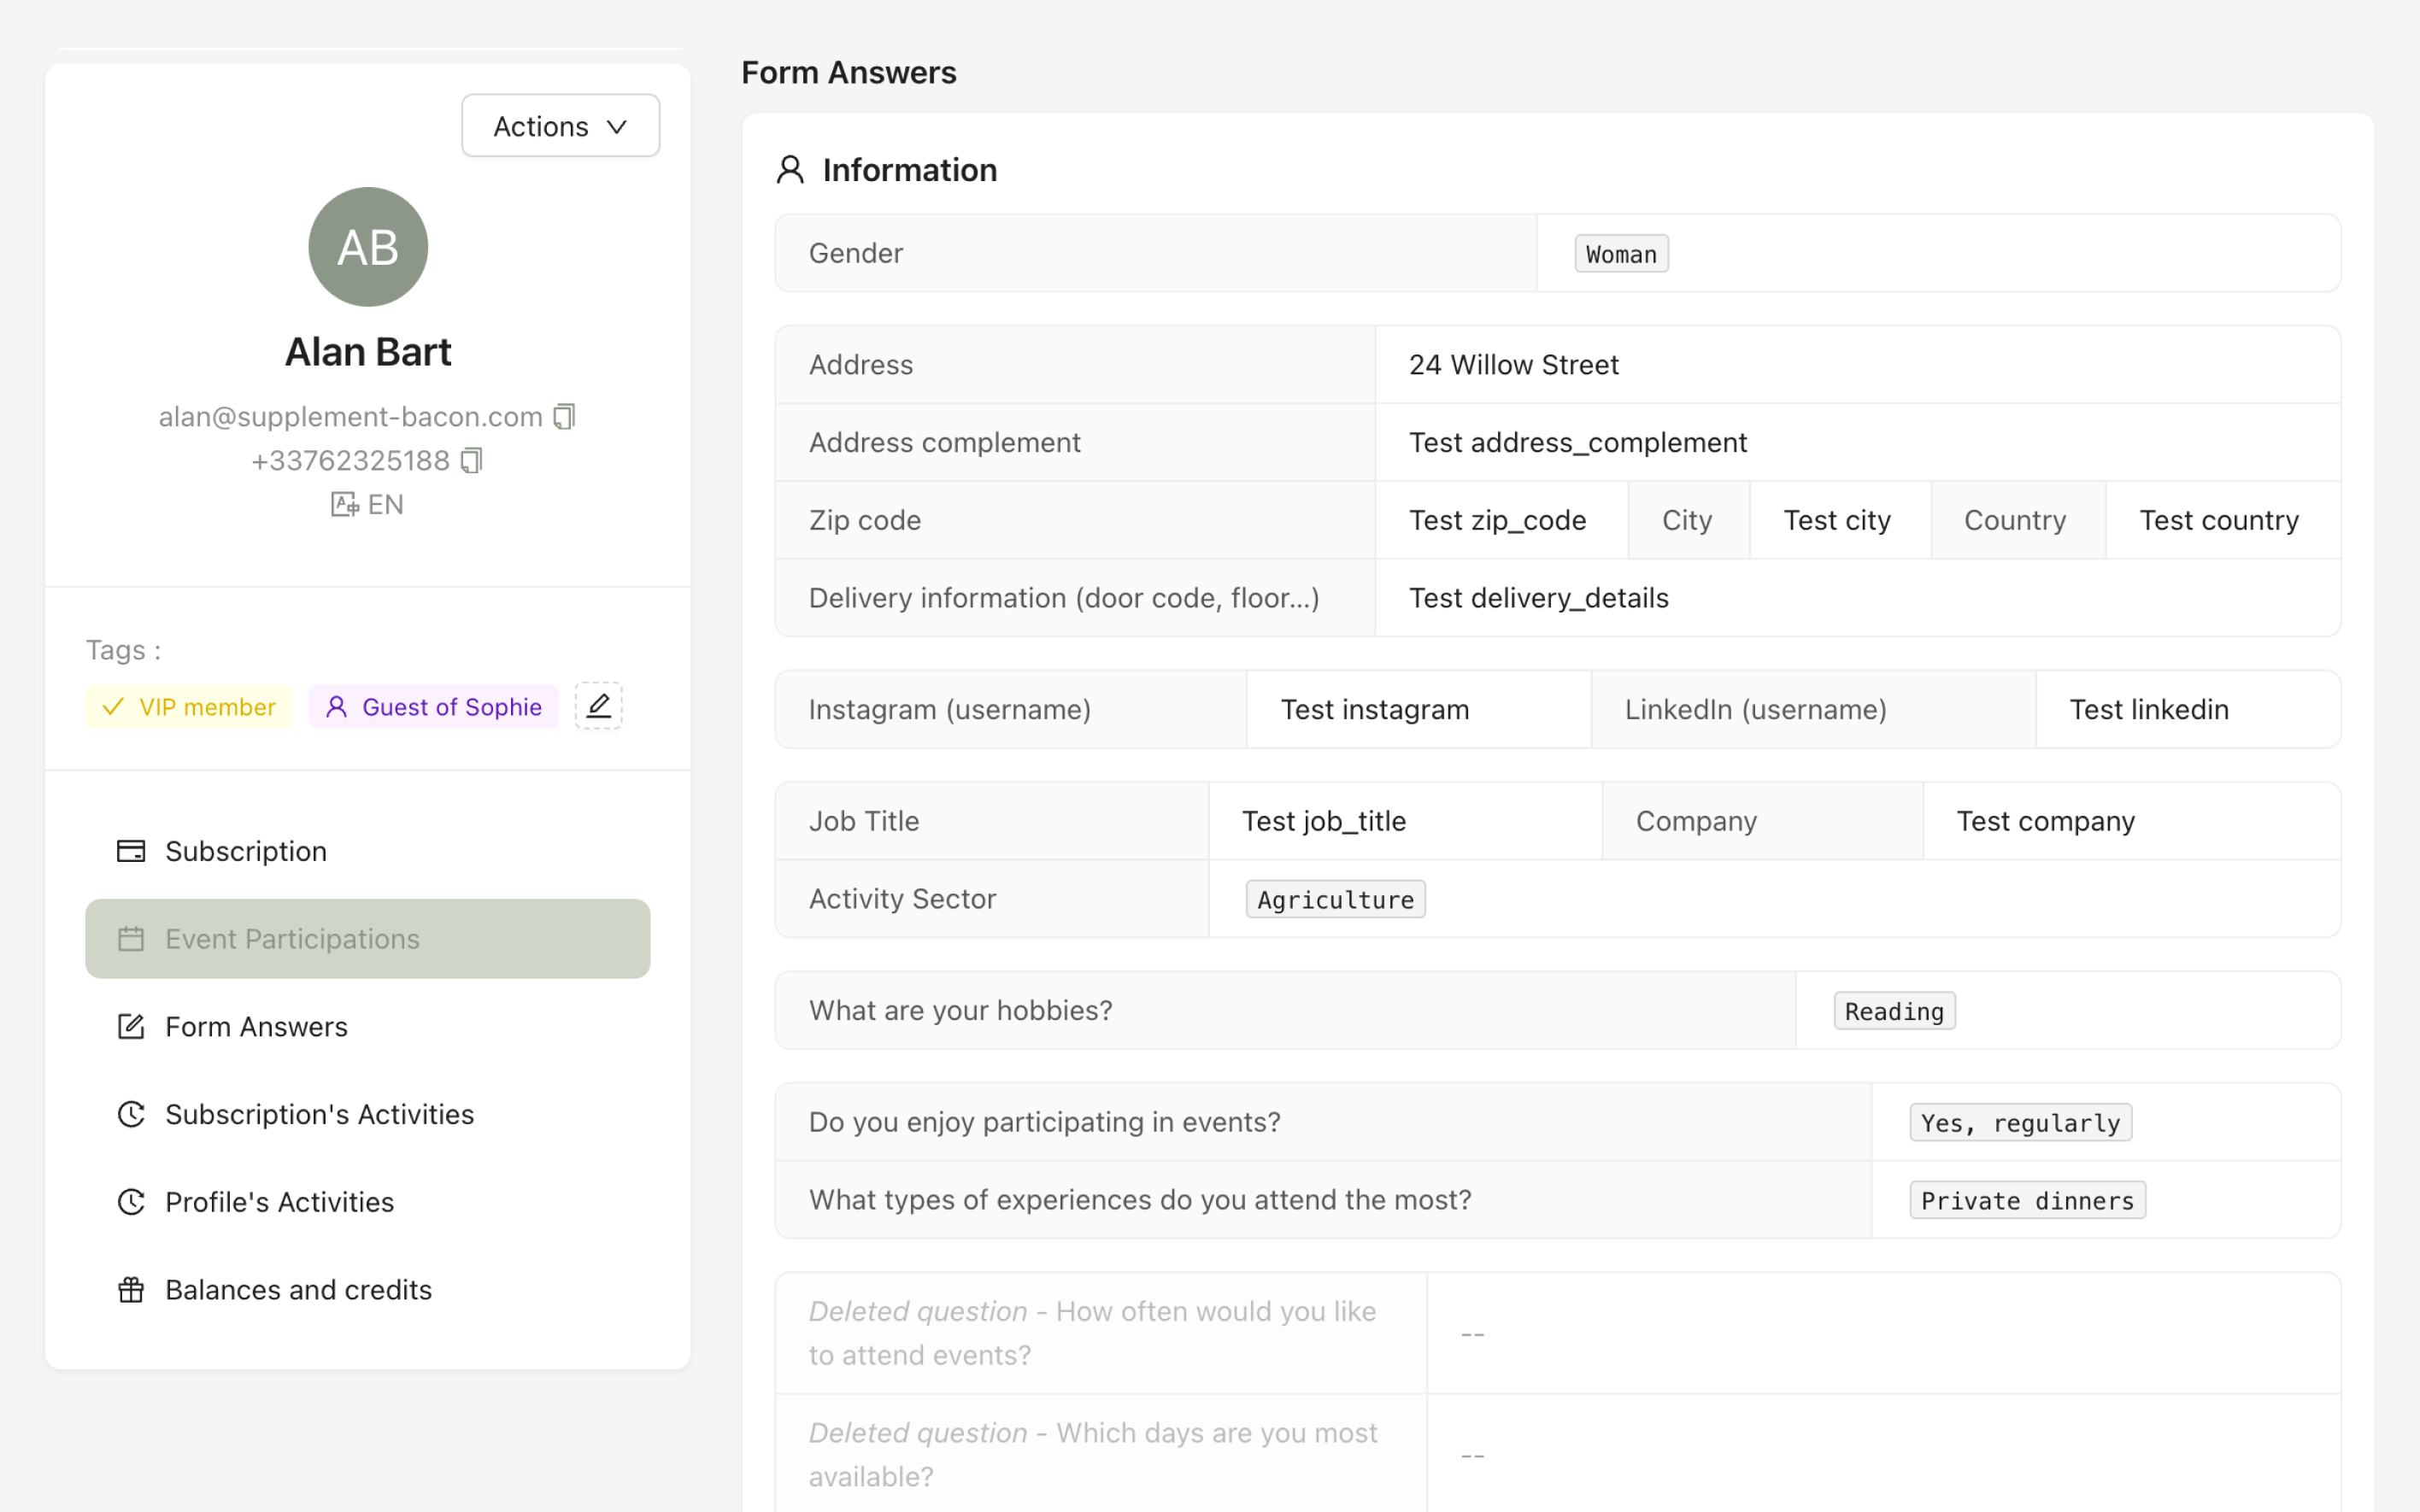Click the pencil edit tags icon
The width and height of the screenshot is (2420, 1512).
598,706
